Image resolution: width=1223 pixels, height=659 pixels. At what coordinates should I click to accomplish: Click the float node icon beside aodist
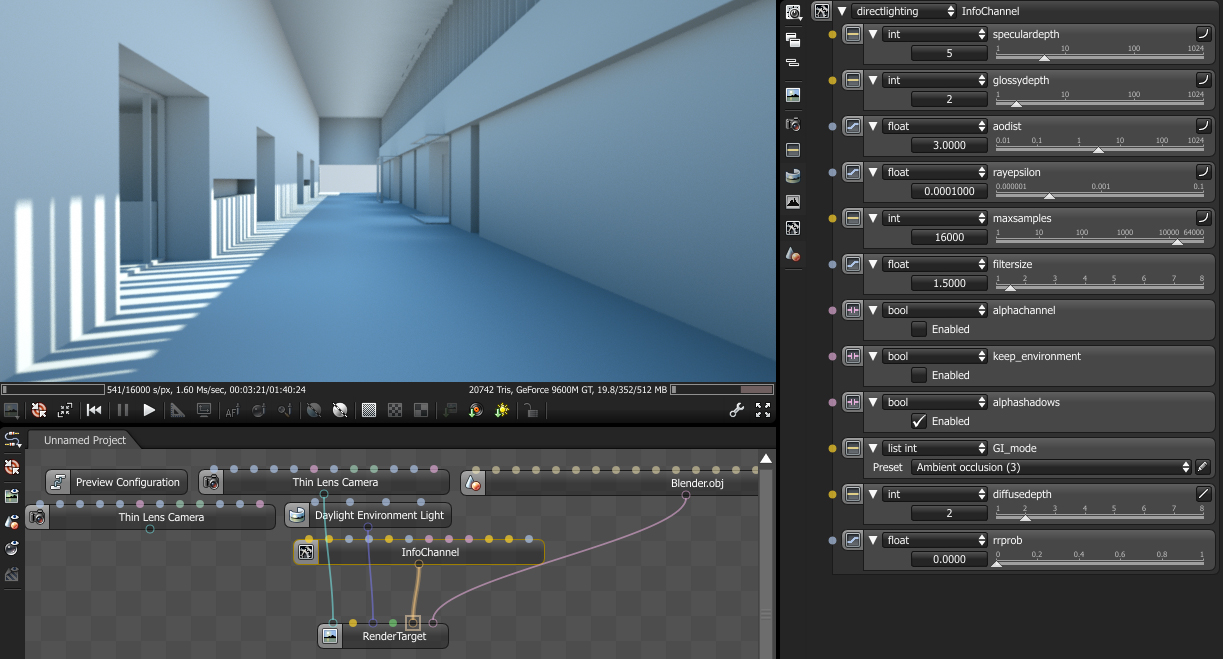(853, 126)
